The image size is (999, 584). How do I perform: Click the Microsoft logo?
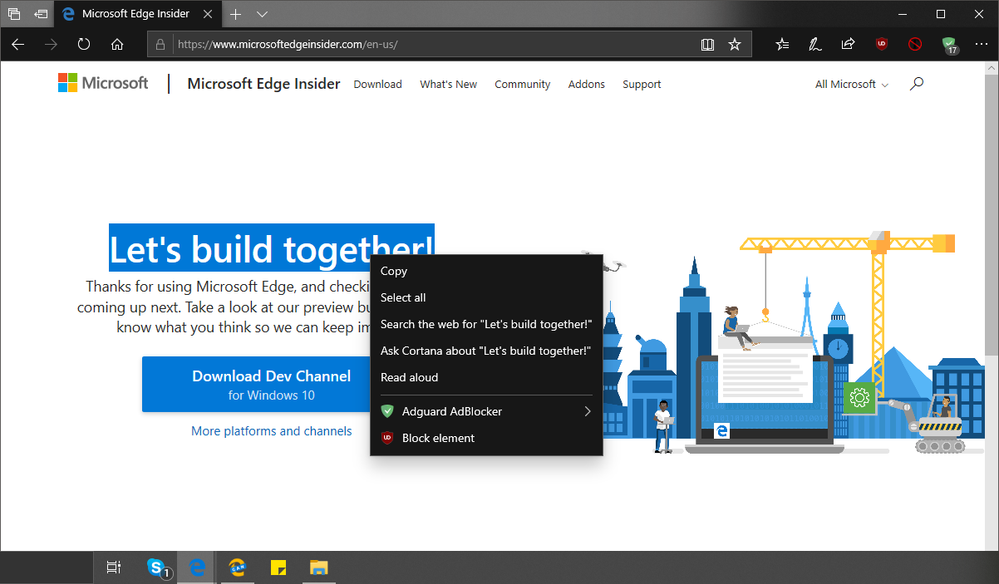103,83
